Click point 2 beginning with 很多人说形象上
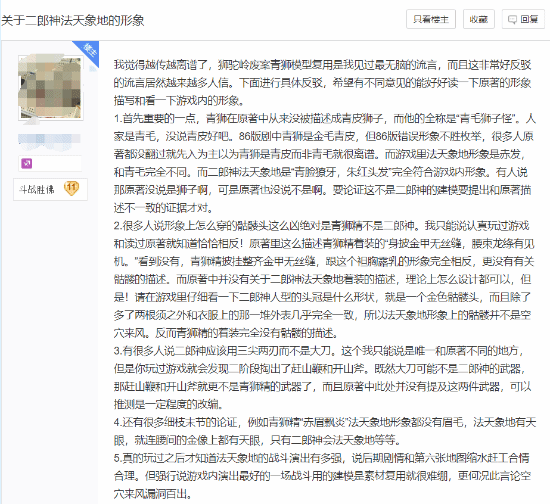 click(x=323, y=279)
